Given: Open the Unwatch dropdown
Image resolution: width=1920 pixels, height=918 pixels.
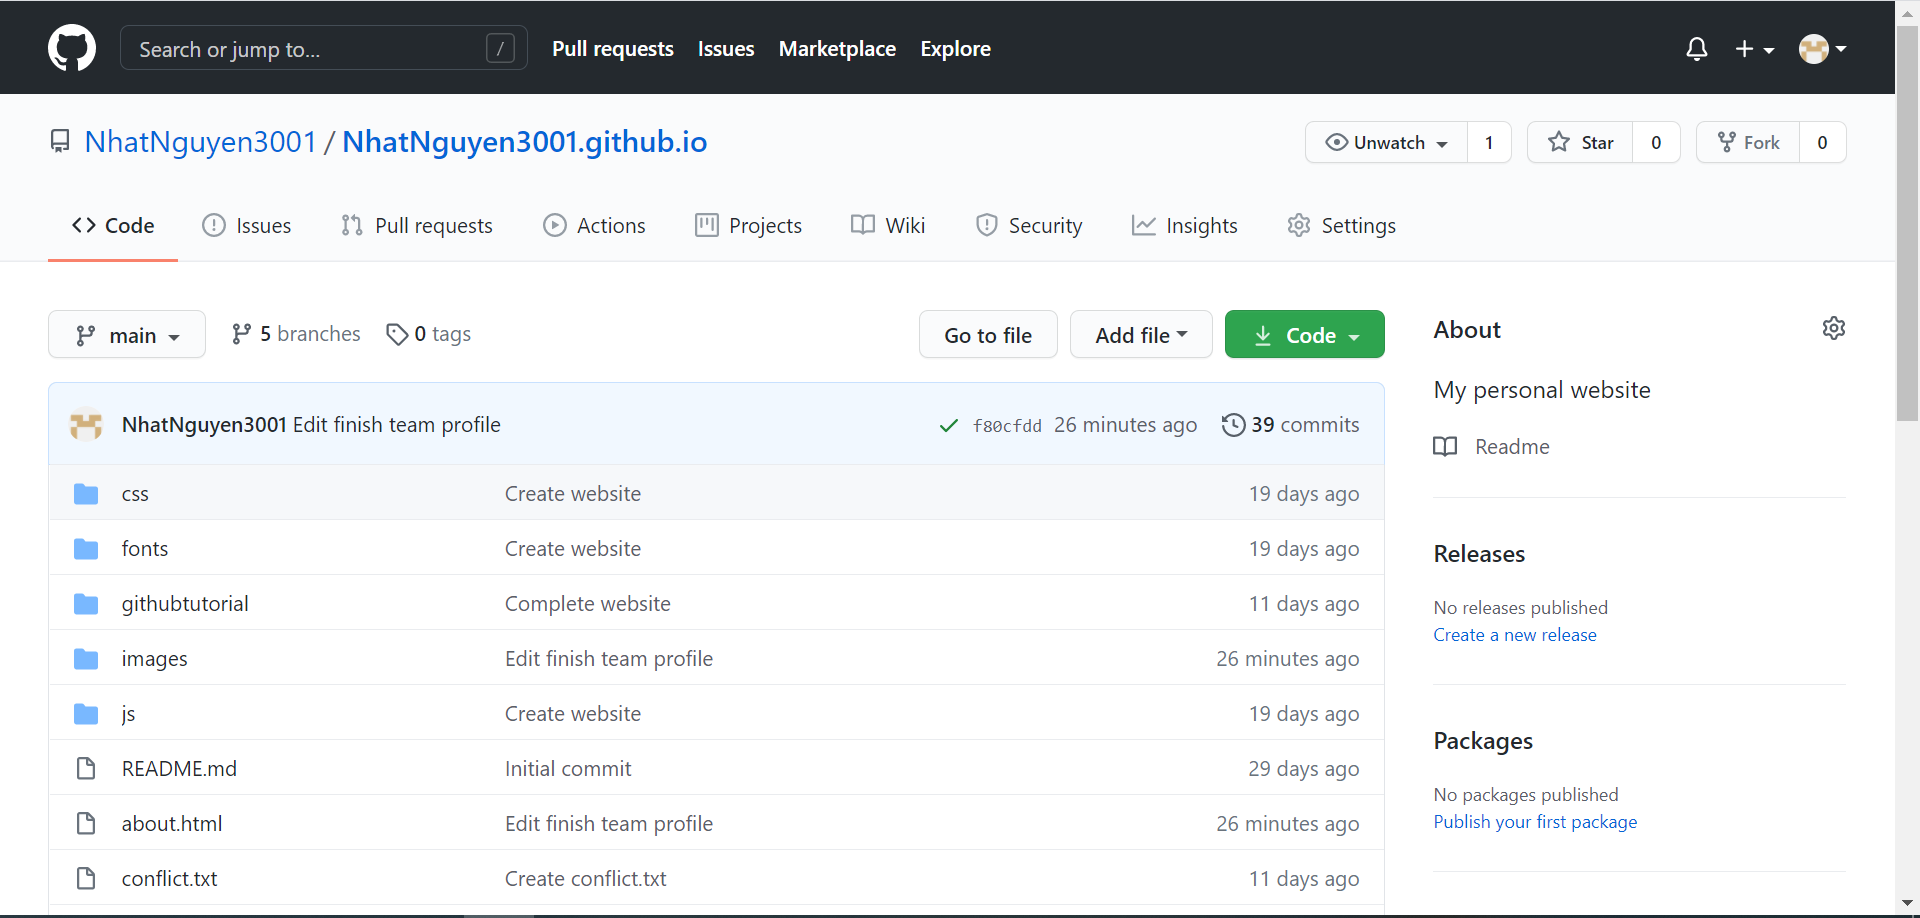Looking at the screenshot, I should [1386, 142].
